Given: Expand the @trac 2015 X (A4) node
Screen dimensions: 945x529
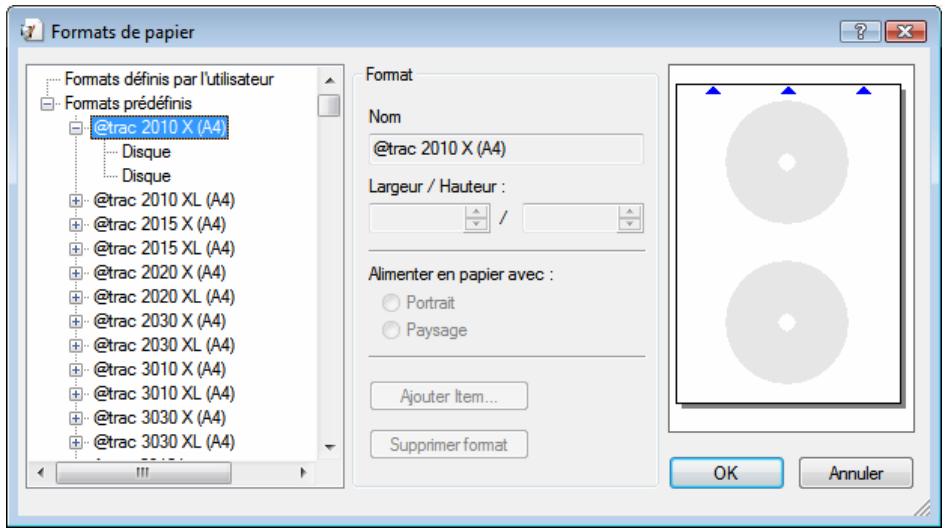Looking at the screenshot, I should (x=75, y=224).
